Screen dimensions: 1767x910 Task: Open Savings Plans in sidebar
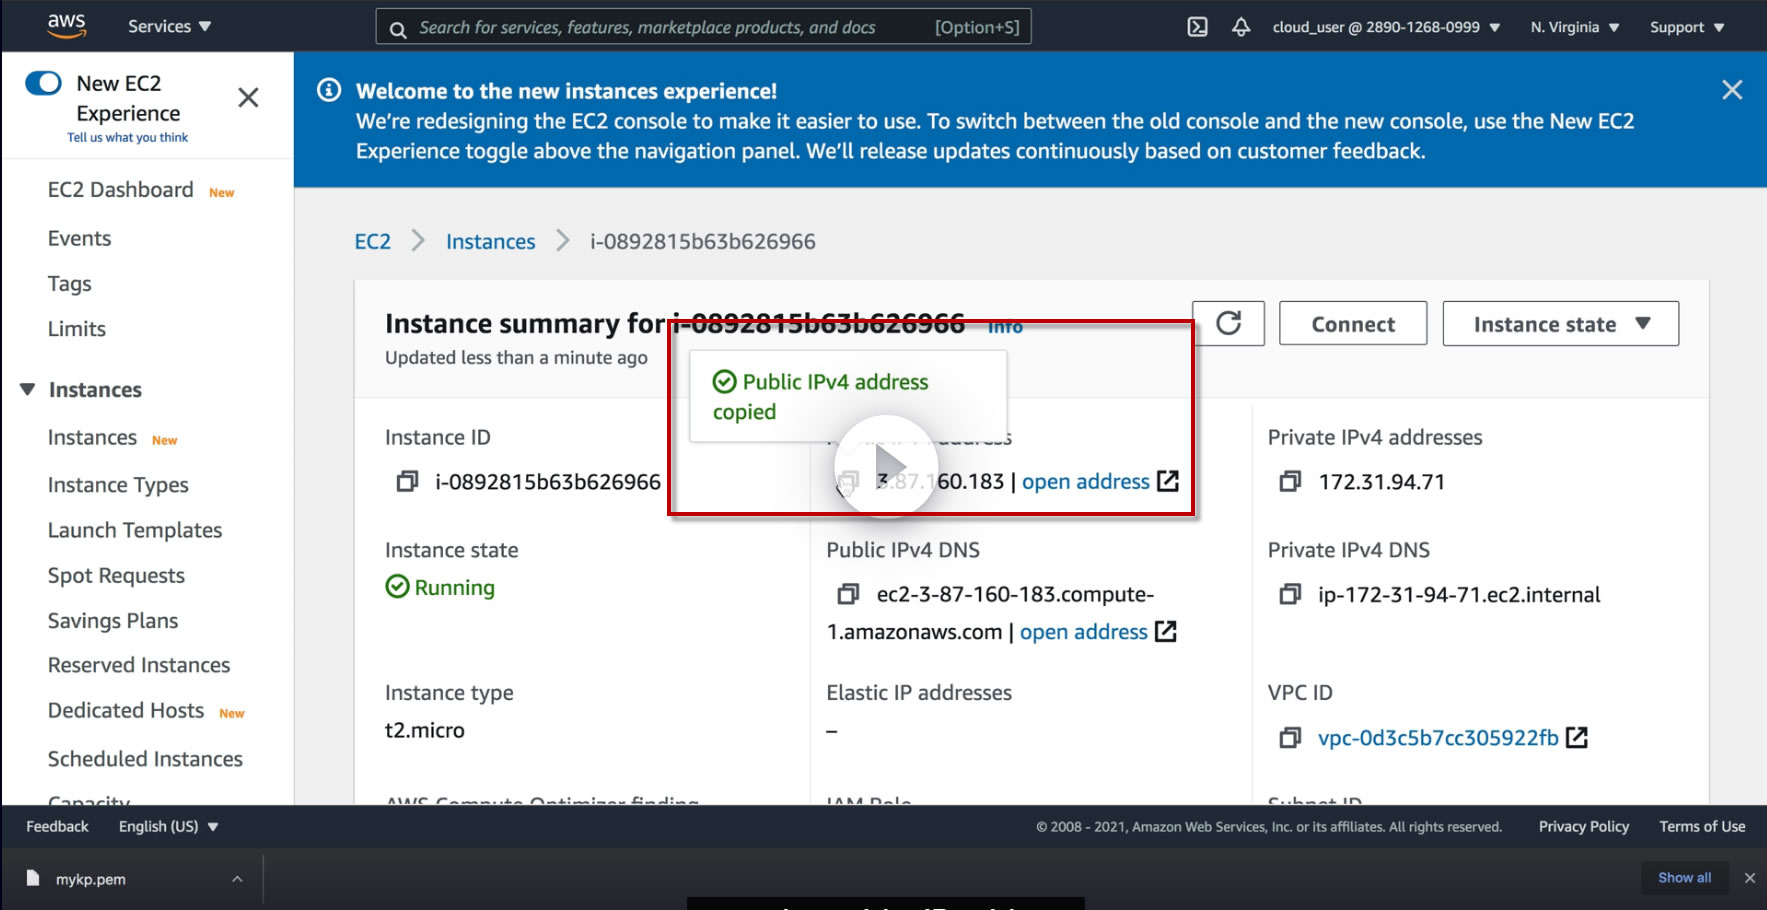113,621
